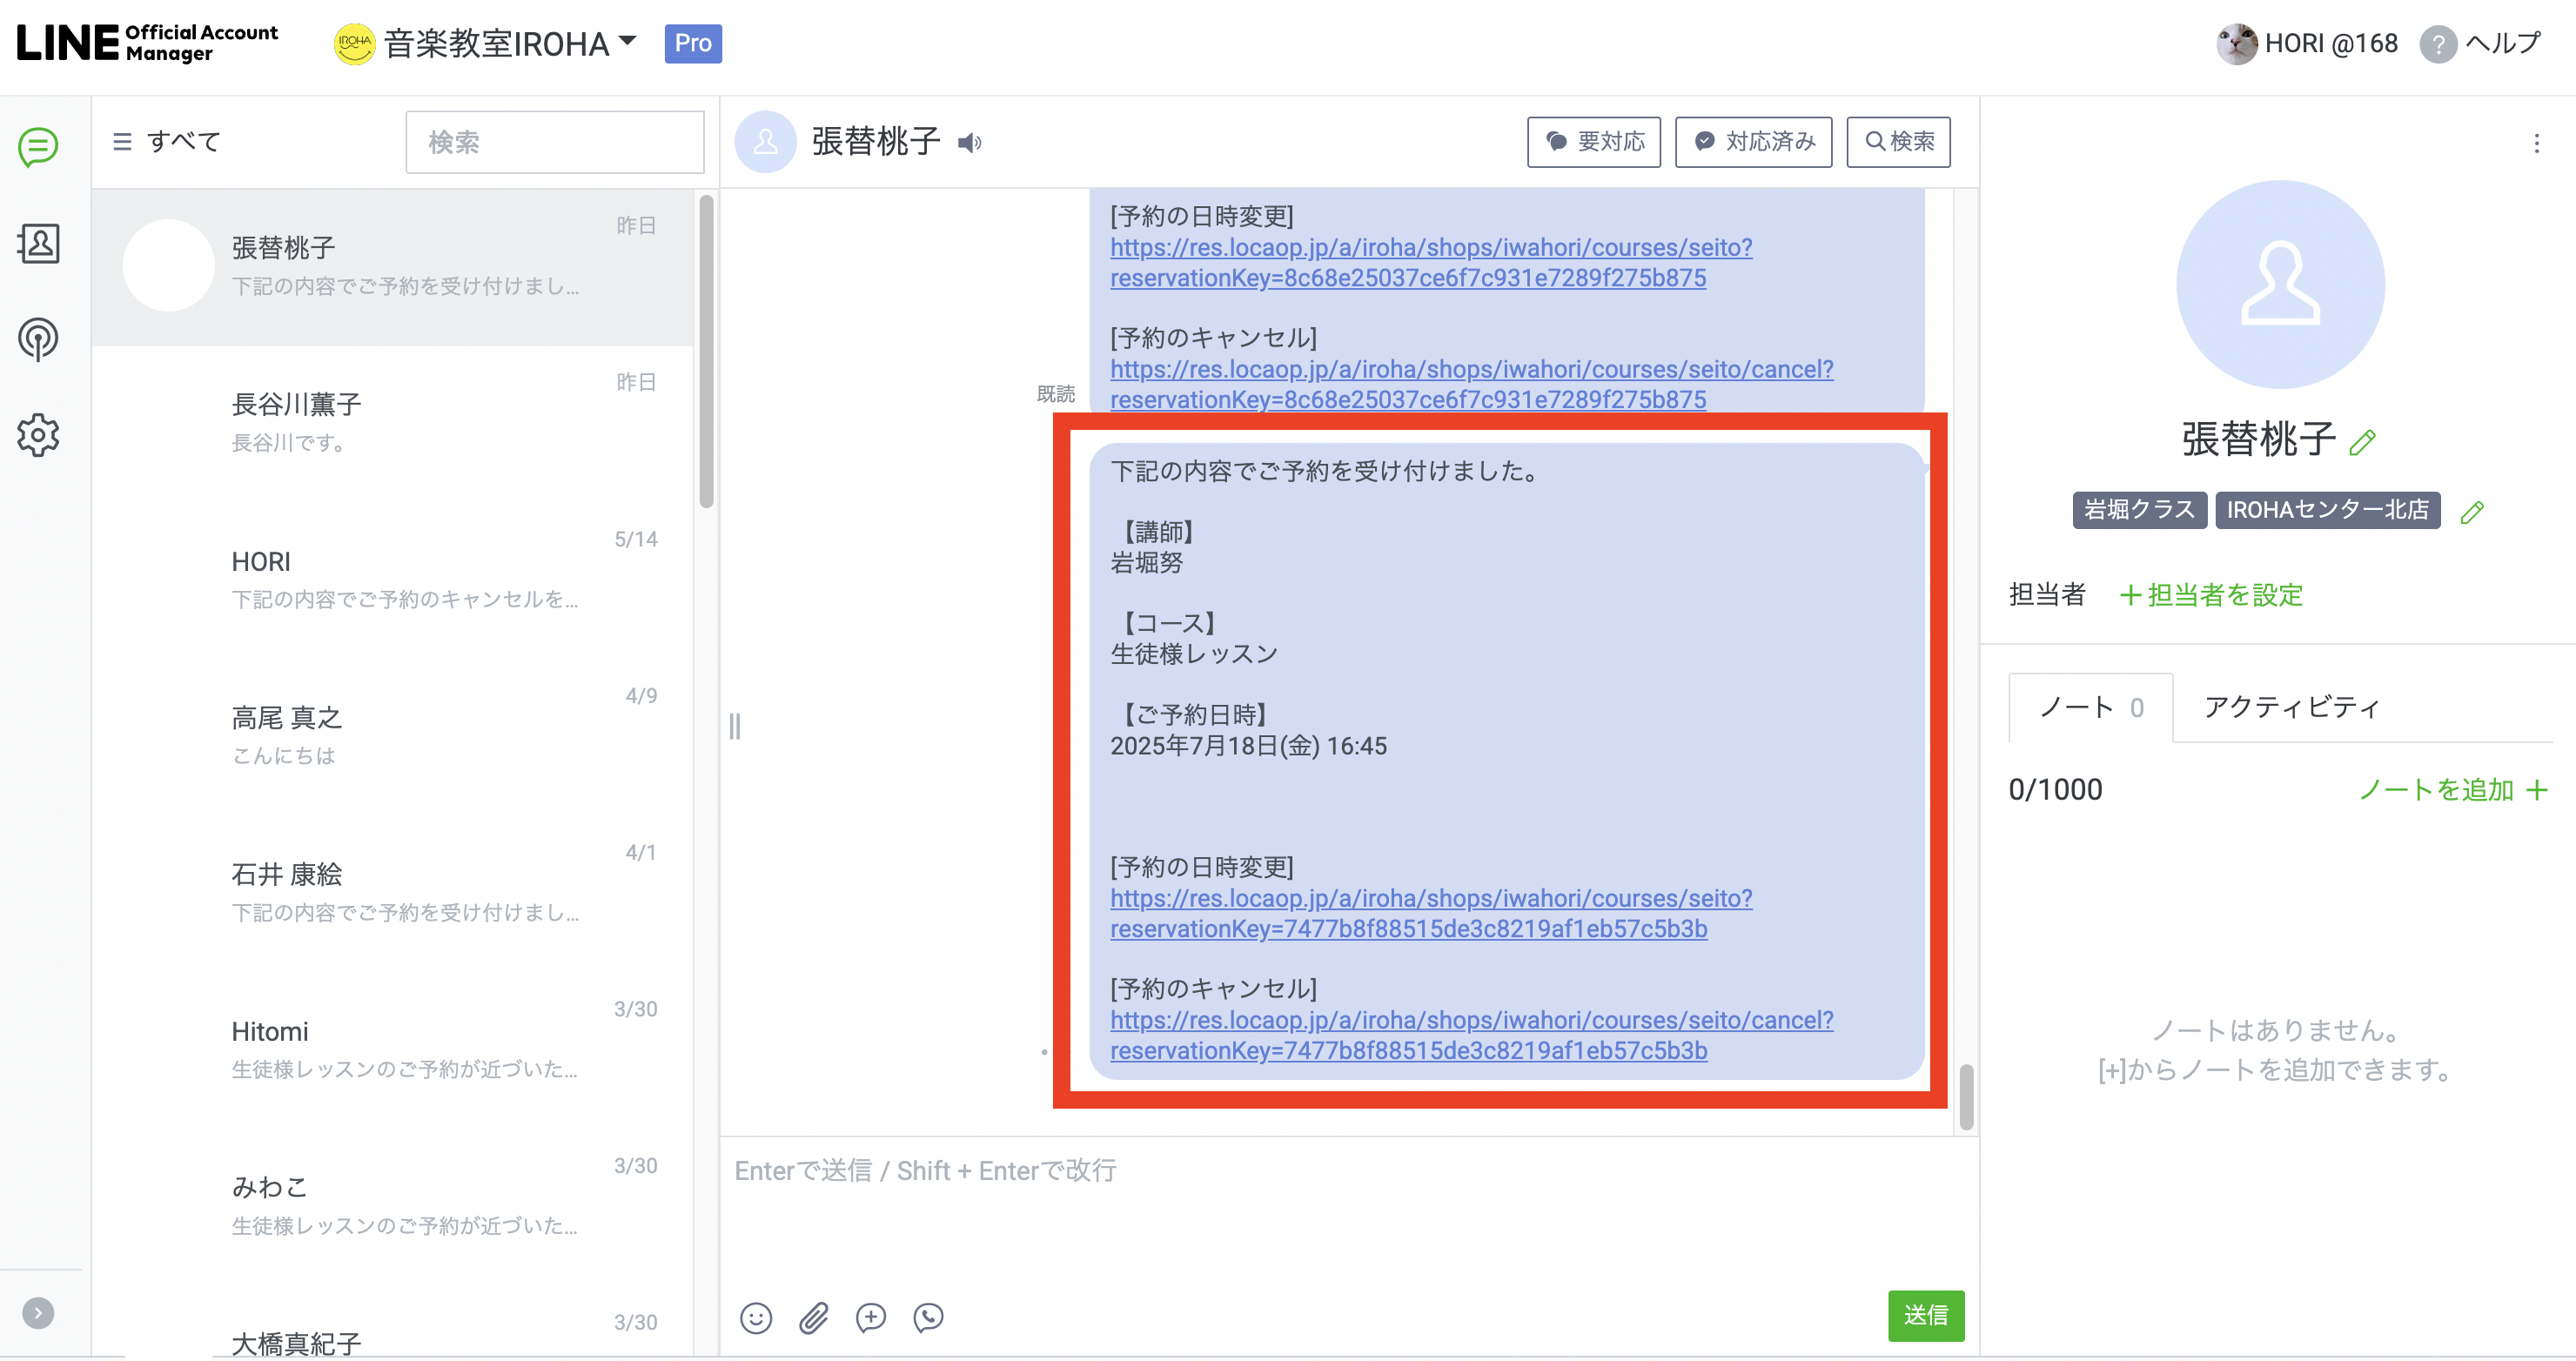Switch to the アクティビティ tab
Image resolution: width=2576 pixels, height=1361 pixels.
click(2291, 707)
